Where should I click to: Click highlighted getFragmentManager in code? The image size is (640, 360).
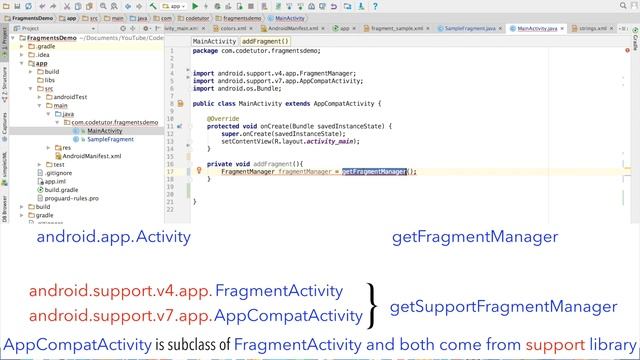pyautogui.click(x=374, y=171)
